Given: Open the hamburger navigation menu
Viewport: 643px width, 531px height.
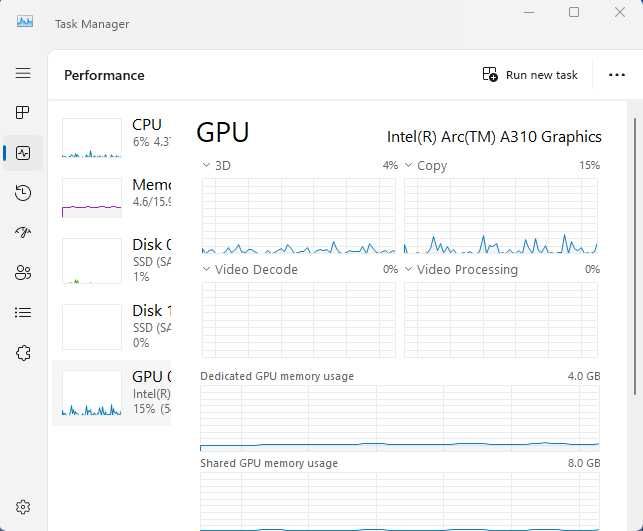Looking at the screenshot, I should pyautogui.click(x=23, y=73).
